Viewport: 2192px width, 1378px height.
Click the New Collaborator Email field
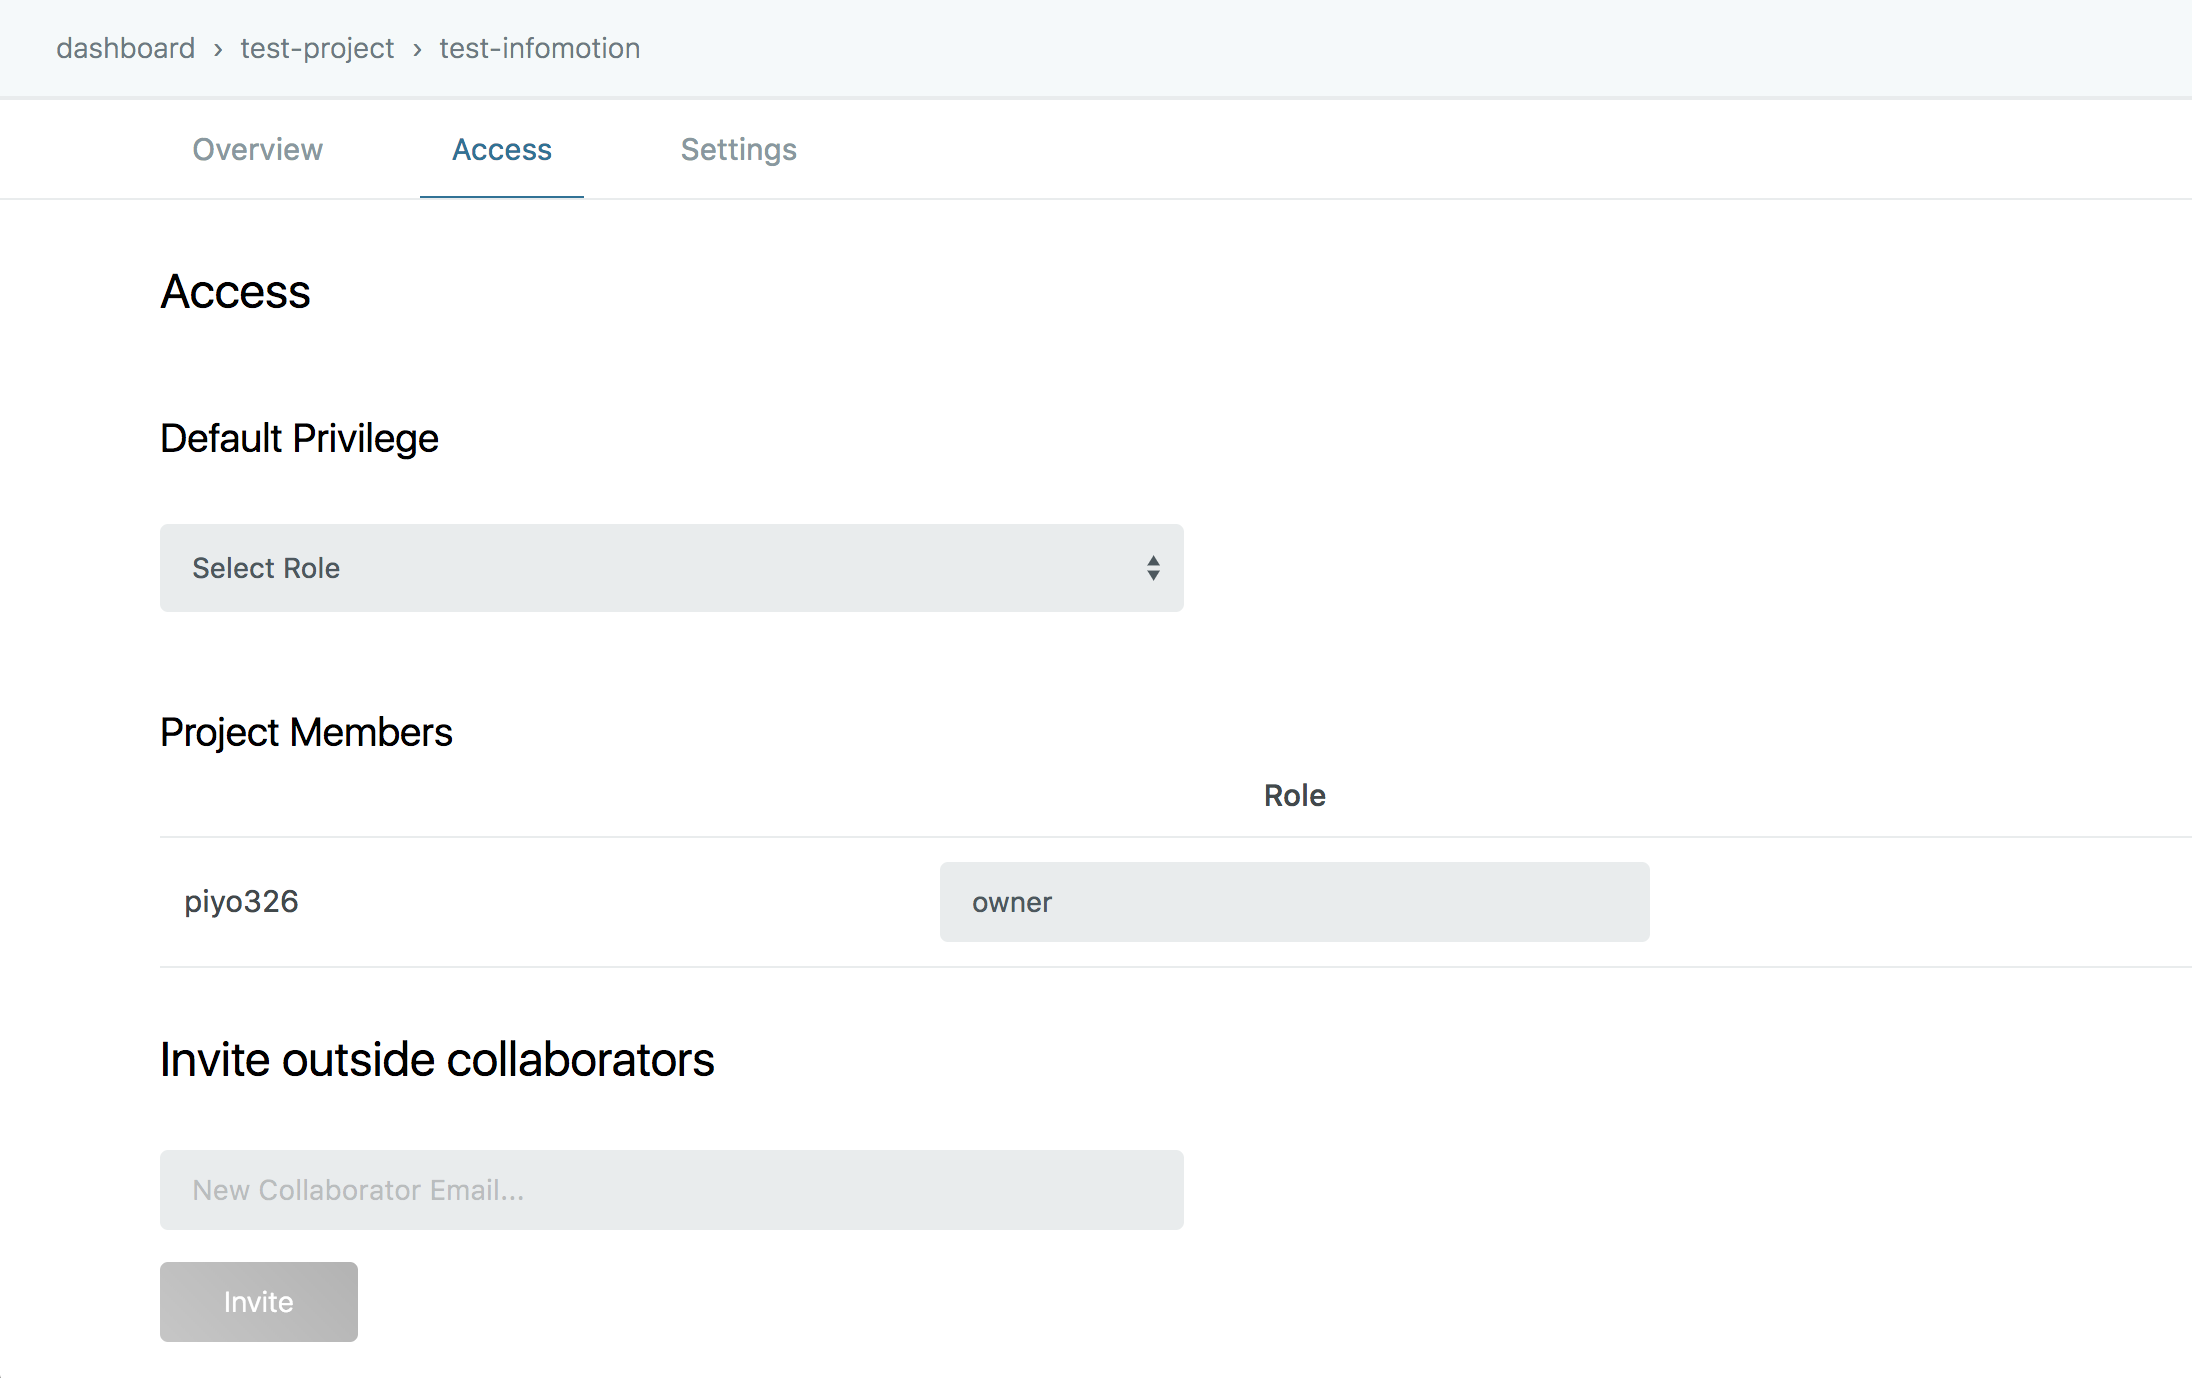[671, 1190]
